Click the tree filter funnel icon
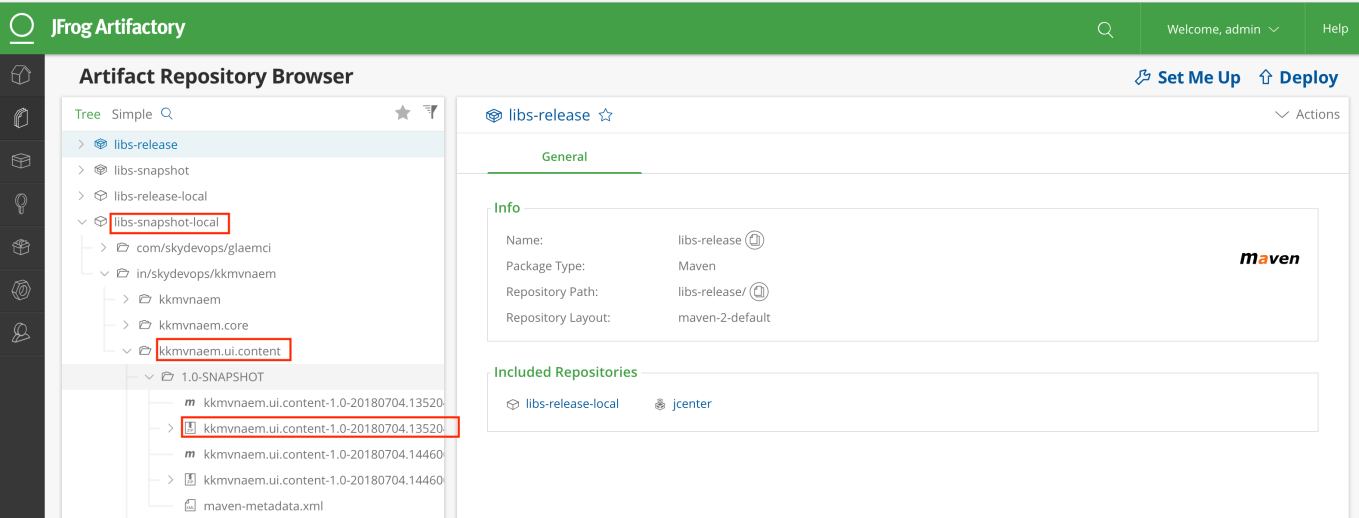1359x518 pixels. 430,112
